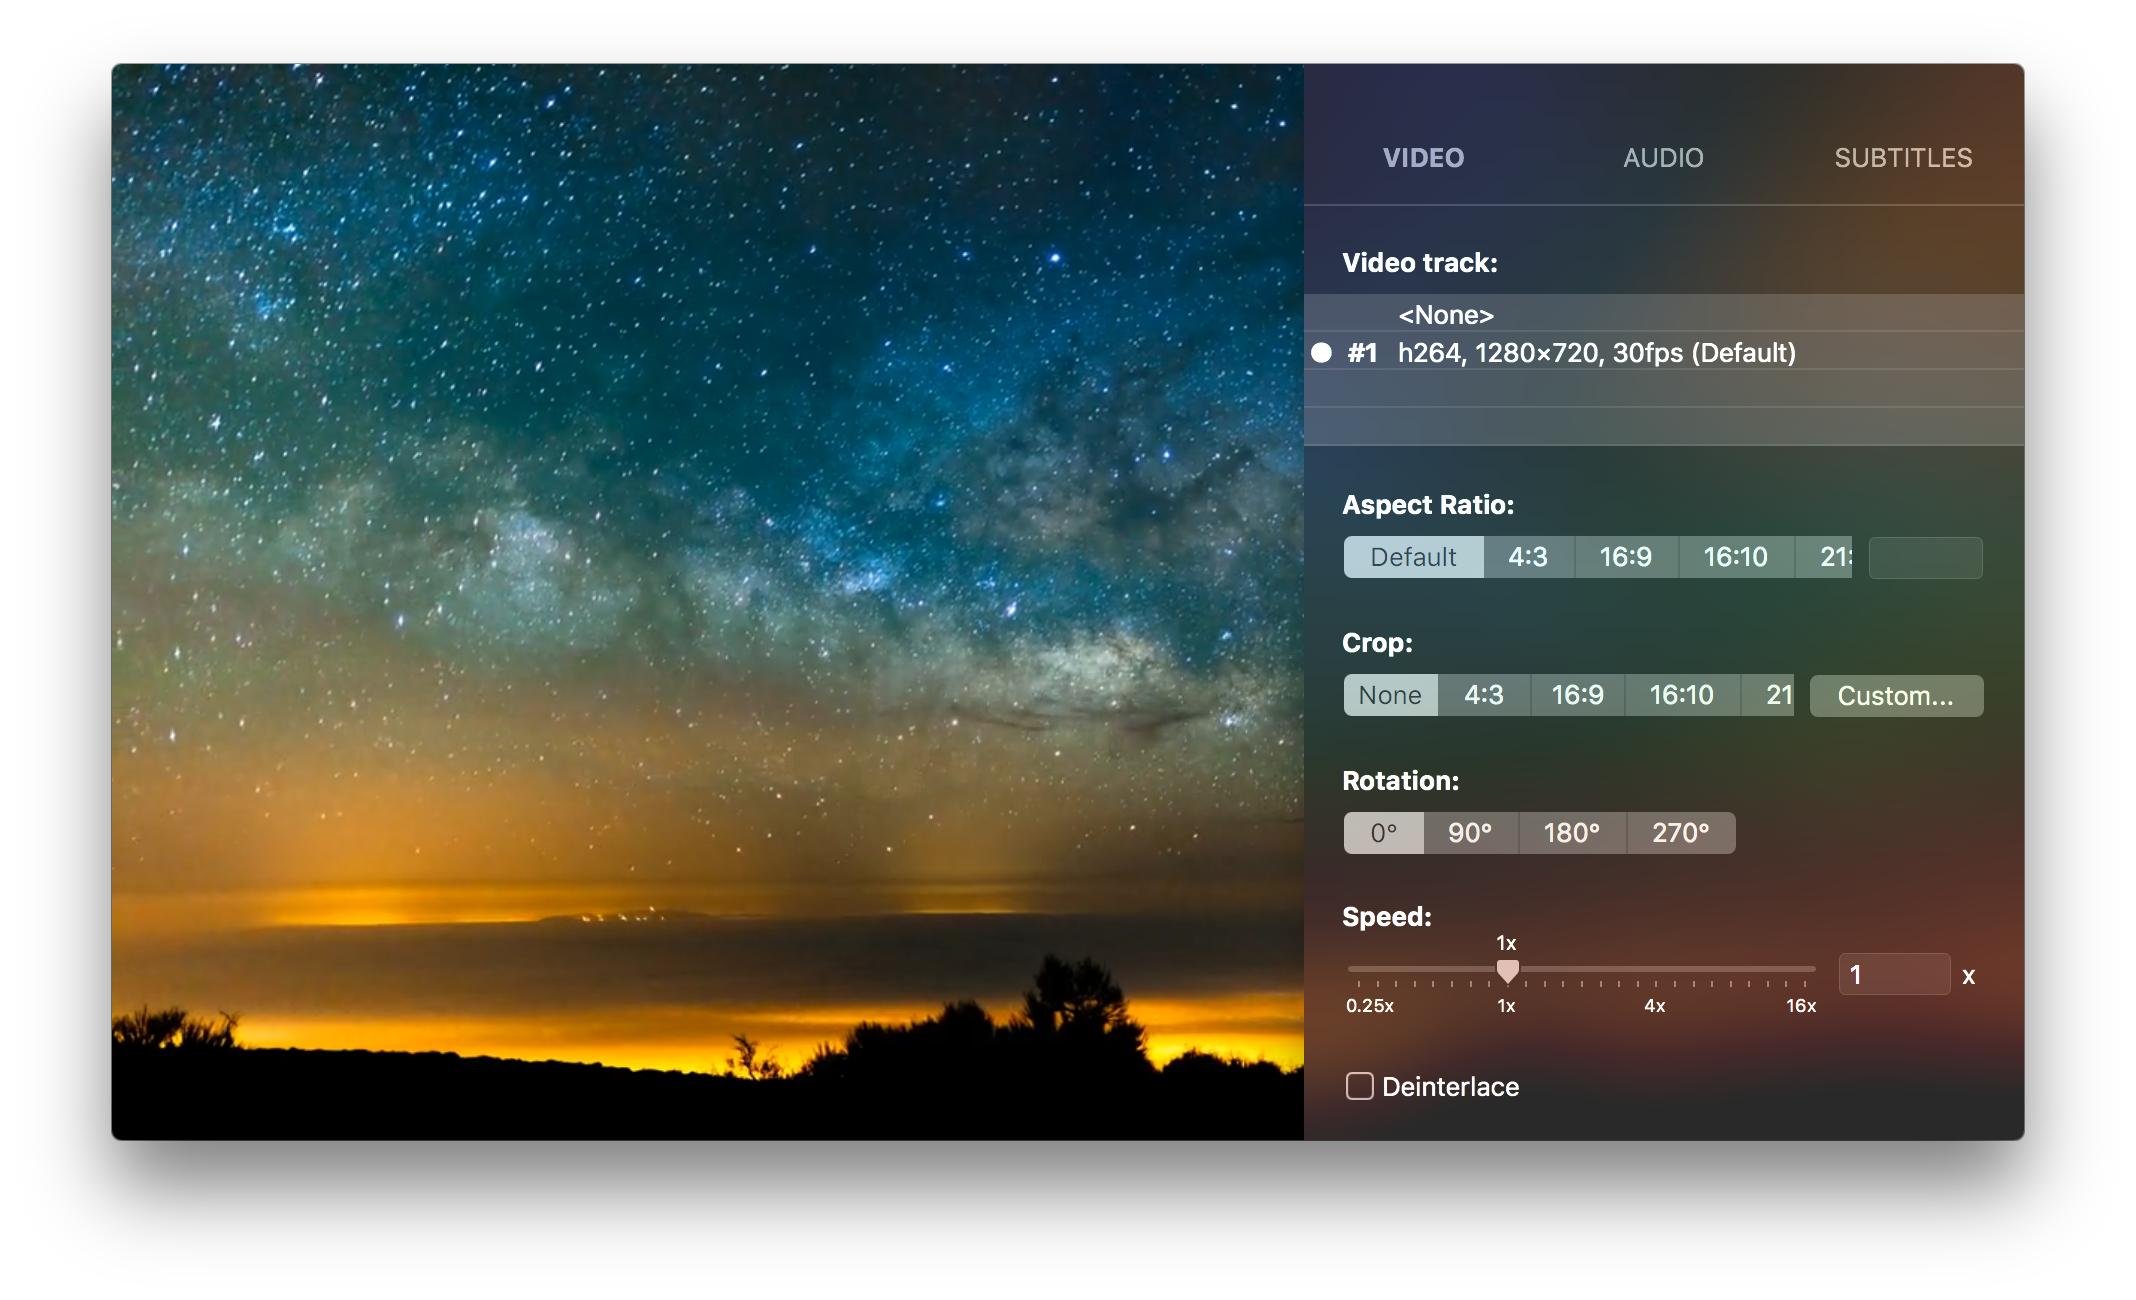This screenshot has width=2136, height=1300.
Task: Select the <None> video track
Action: click(1446, 315)
